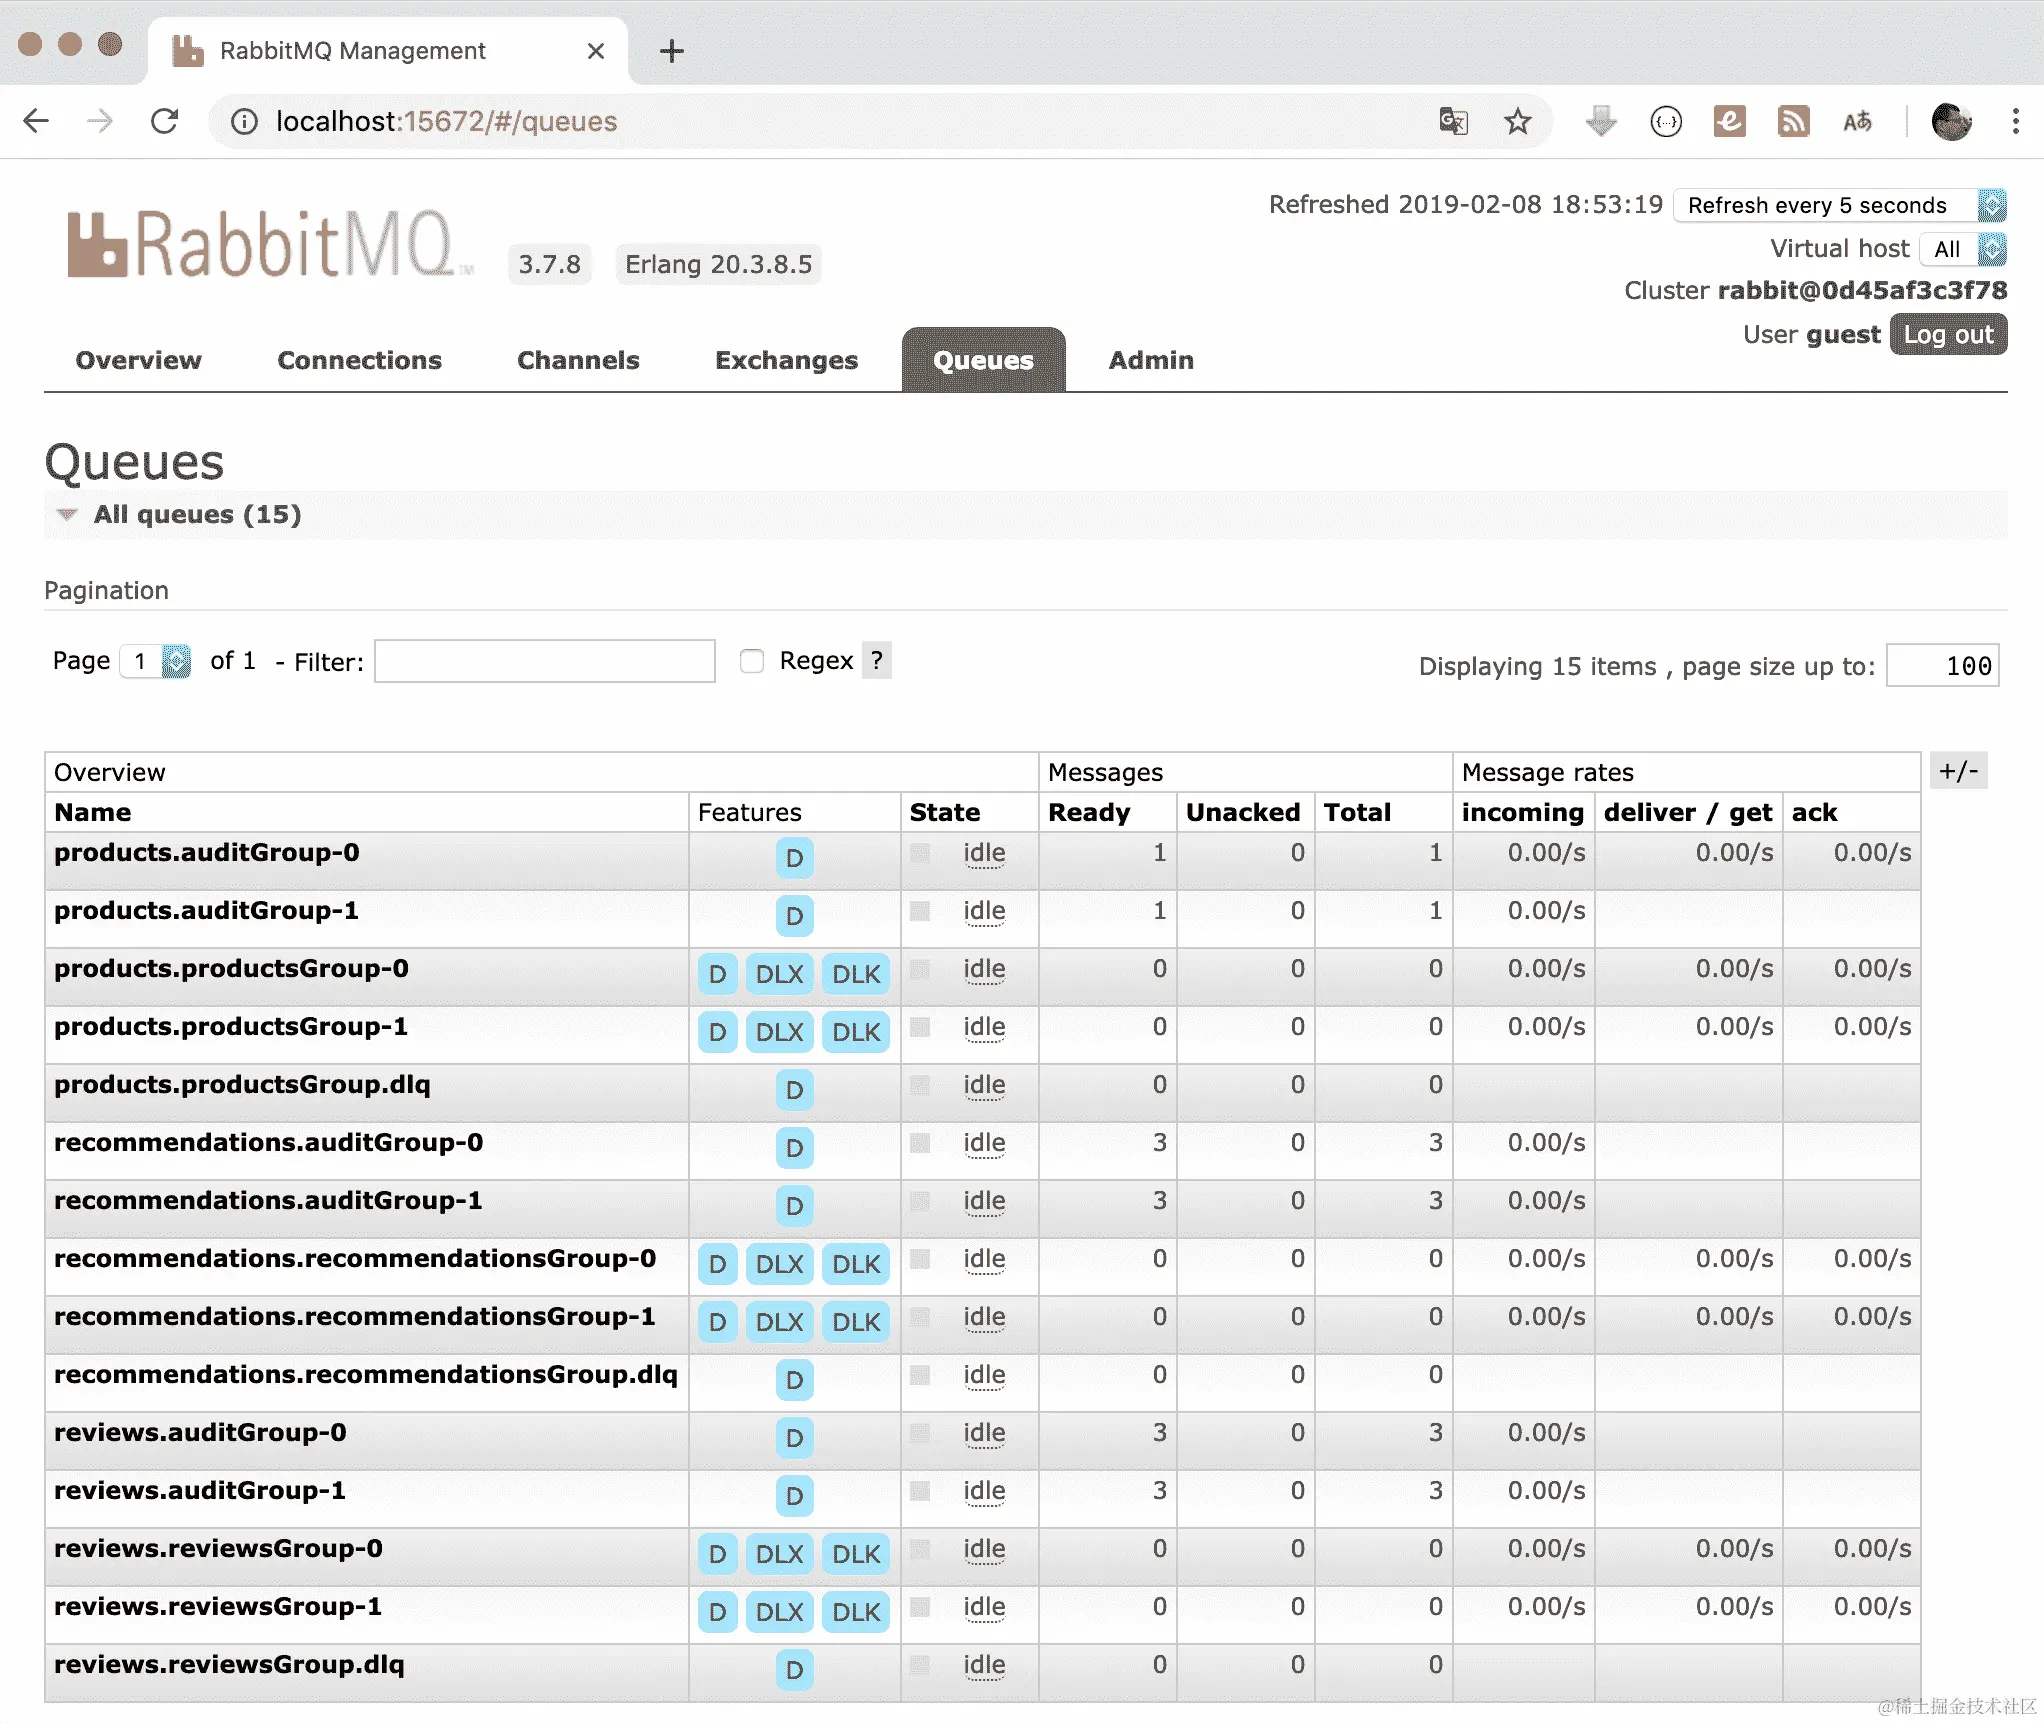Click the +/- column selector button

(1958, 771)
